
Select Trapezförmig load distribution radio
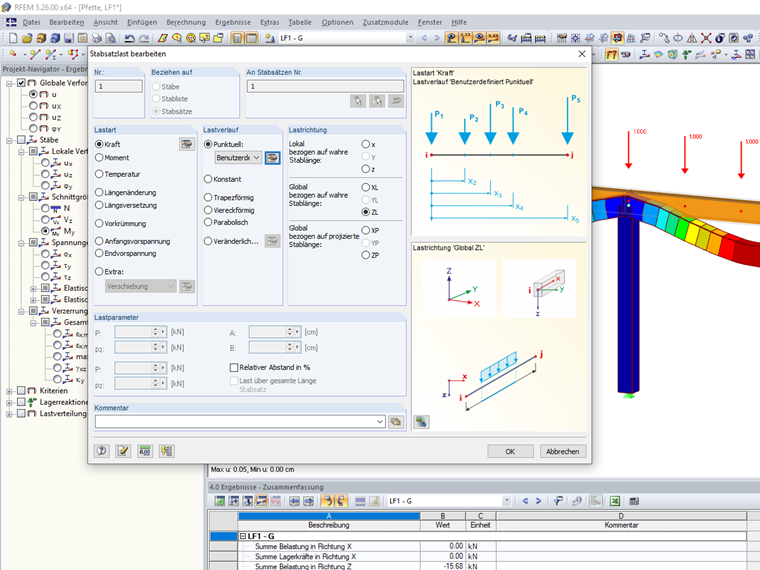pyautogui.click(x=208, y=197)
